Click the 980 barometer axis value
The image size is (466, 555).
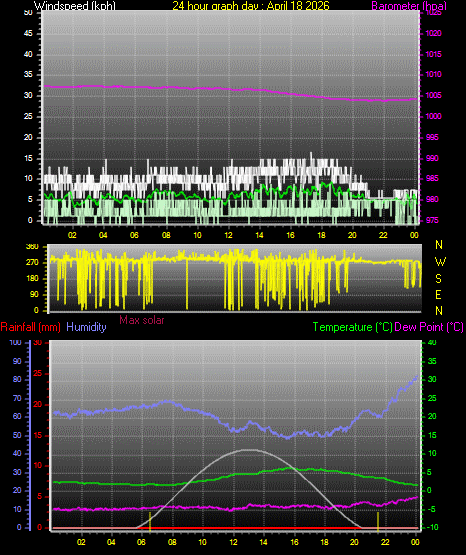tap(432, 199)
